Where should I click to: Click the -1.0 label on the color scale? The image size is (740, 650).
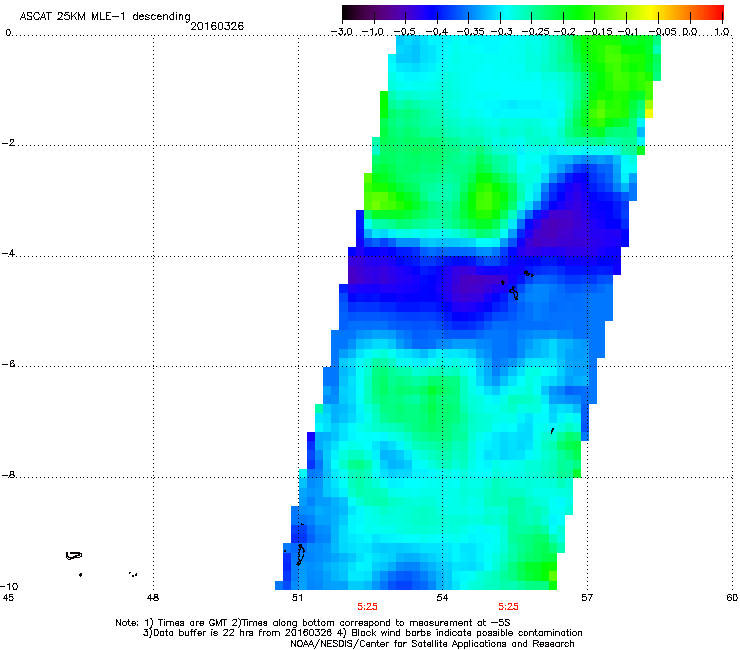(373, 32)
